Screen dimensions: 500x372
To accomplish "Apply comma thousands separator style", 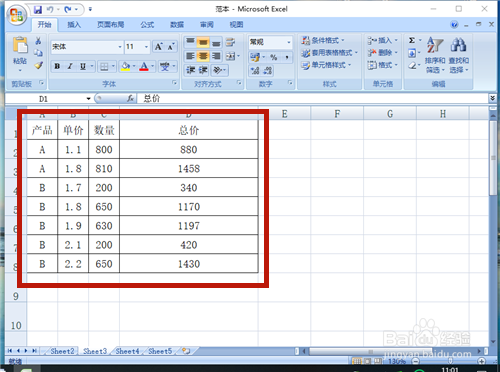I will click(x=287, y=57).
